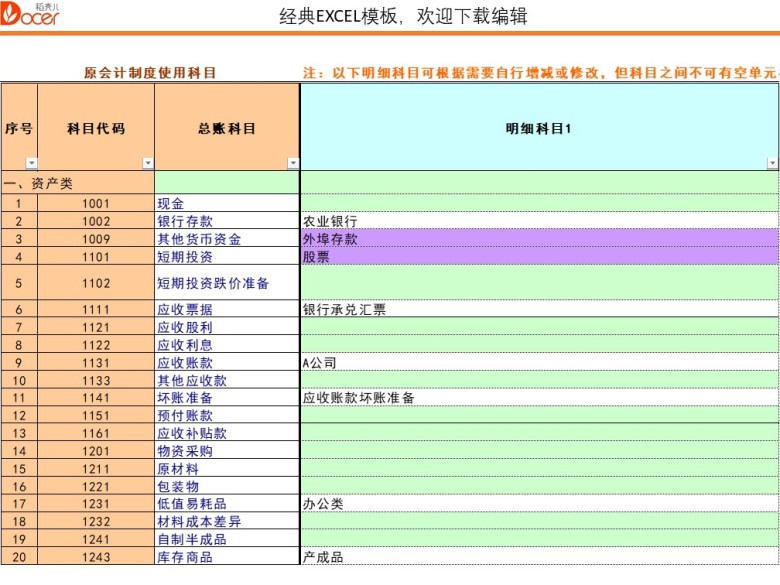Screen dimensions: 780x585
Task: Select the empty detail cell beside 现金
Action: click(540, 203)
